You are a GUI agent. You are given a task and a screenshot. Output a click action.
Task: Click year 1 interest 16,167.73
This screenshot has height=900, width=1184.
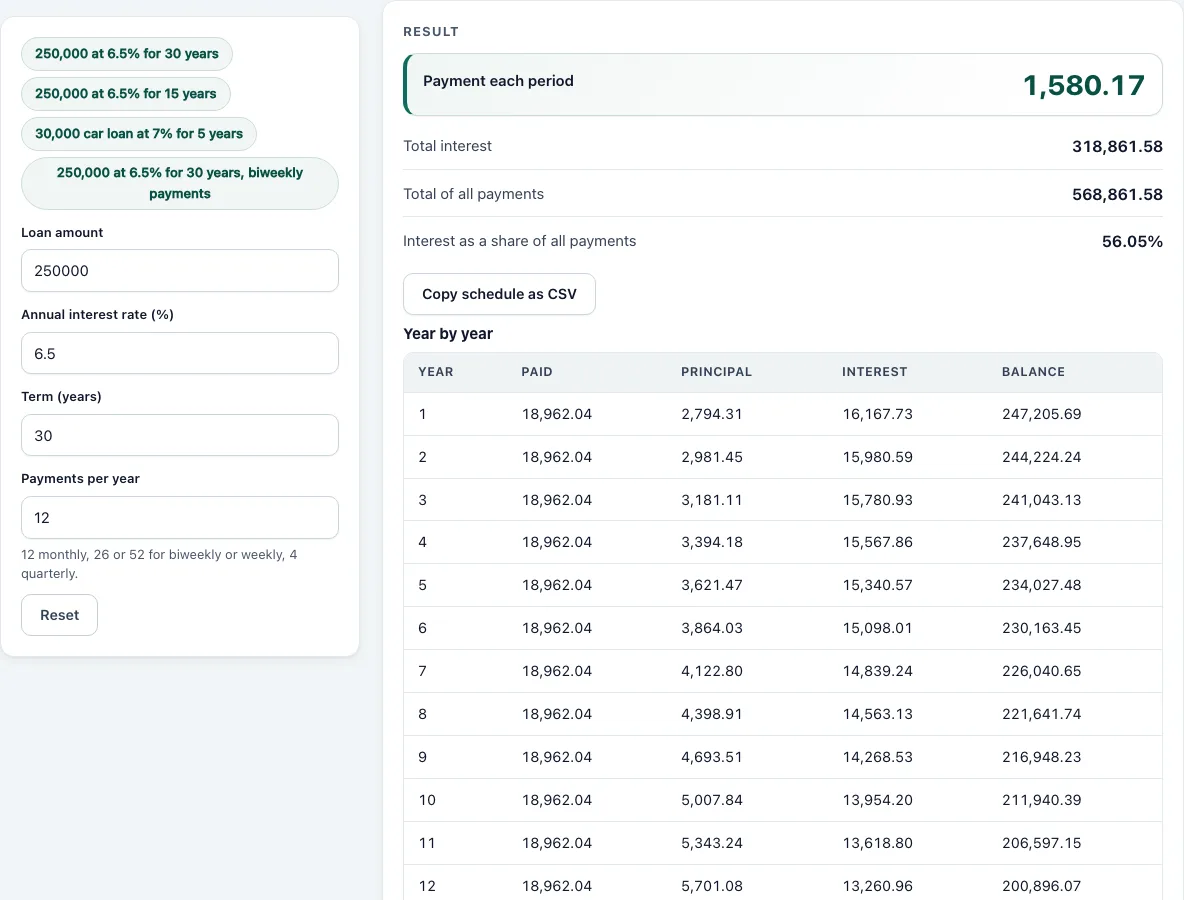pos(877,414)
